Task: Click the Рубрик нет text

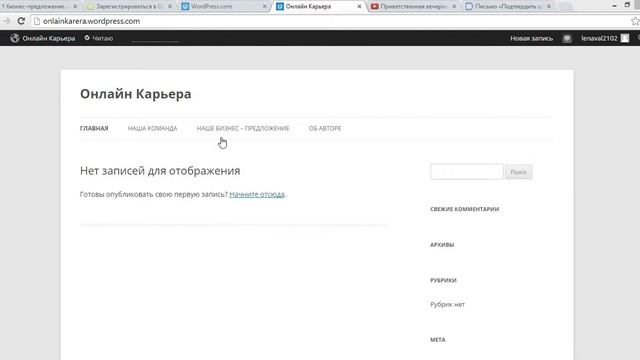Action: [447, 304]
